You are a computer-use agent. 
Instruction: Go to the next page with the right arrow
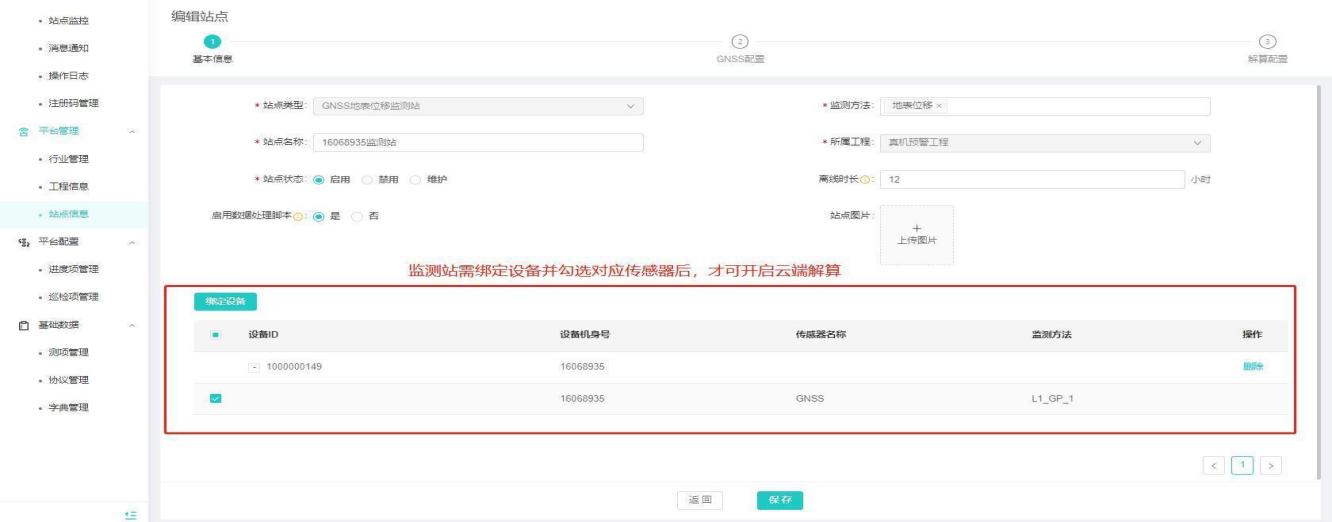1271,466
